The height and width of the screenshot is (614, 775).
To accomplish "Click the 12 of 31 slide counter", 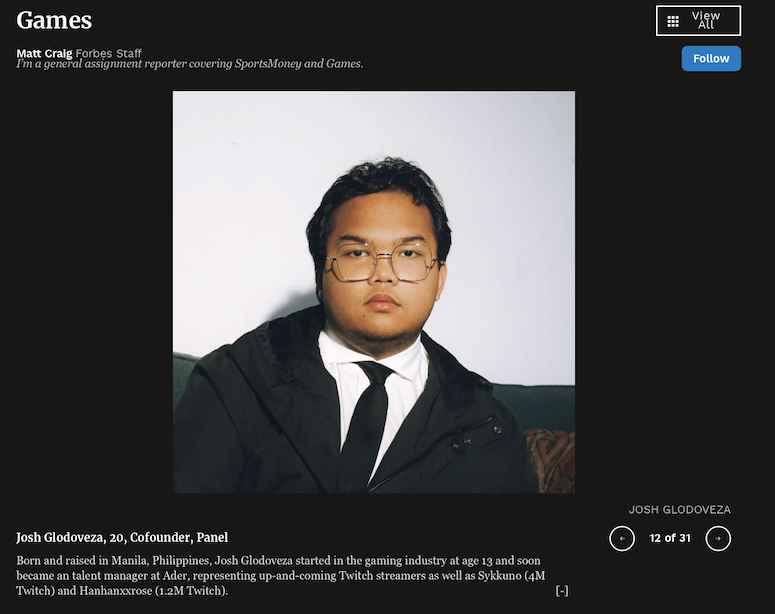I will 670,538.
